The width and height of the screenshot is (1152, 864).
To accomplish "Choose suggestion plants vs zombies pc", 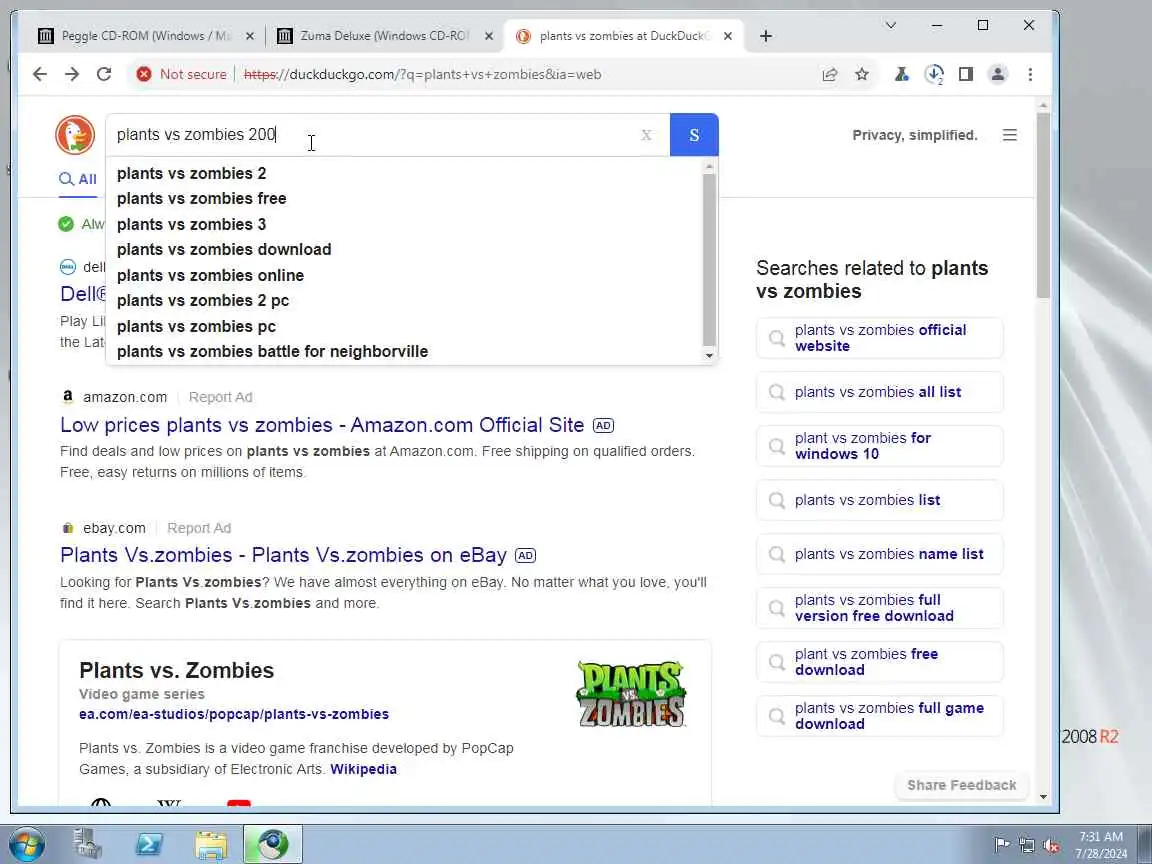I will click(406, 326).
